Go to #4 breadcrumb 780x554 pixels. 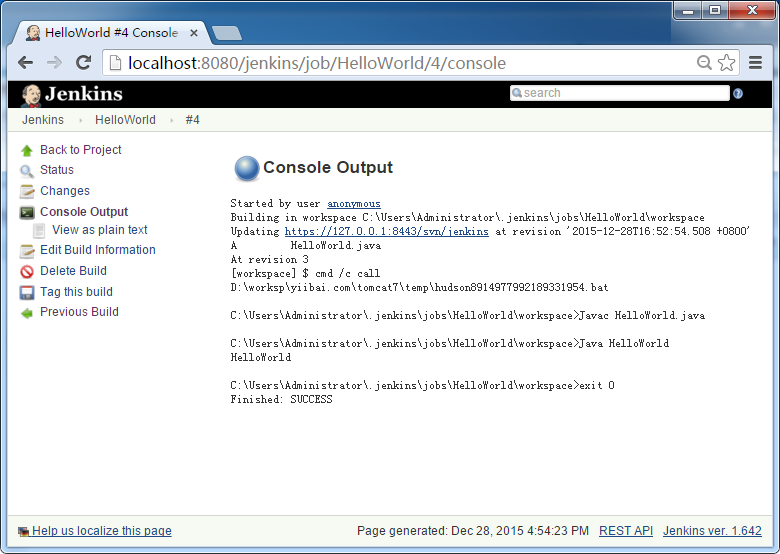193,120
